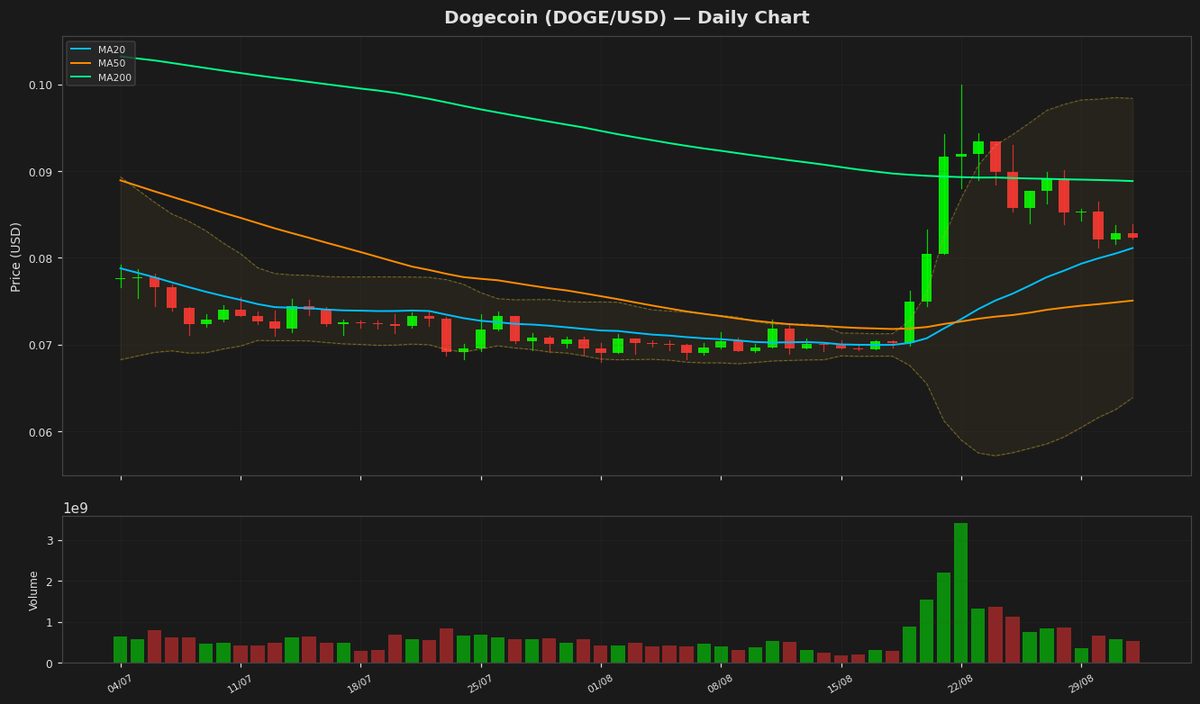Click the 1e9 volume scale multiplier

76,508
